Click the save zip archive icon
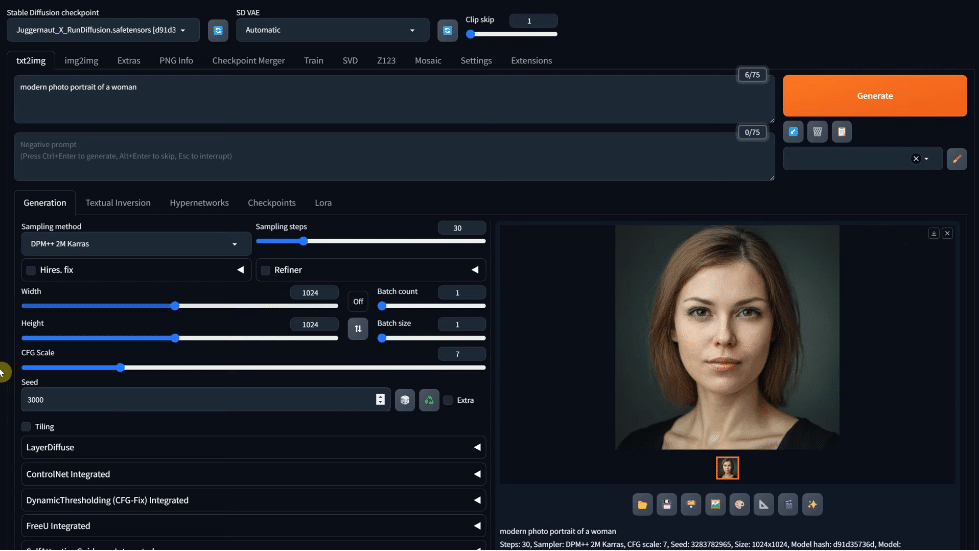Screen dimensions: 979x551 691,504
